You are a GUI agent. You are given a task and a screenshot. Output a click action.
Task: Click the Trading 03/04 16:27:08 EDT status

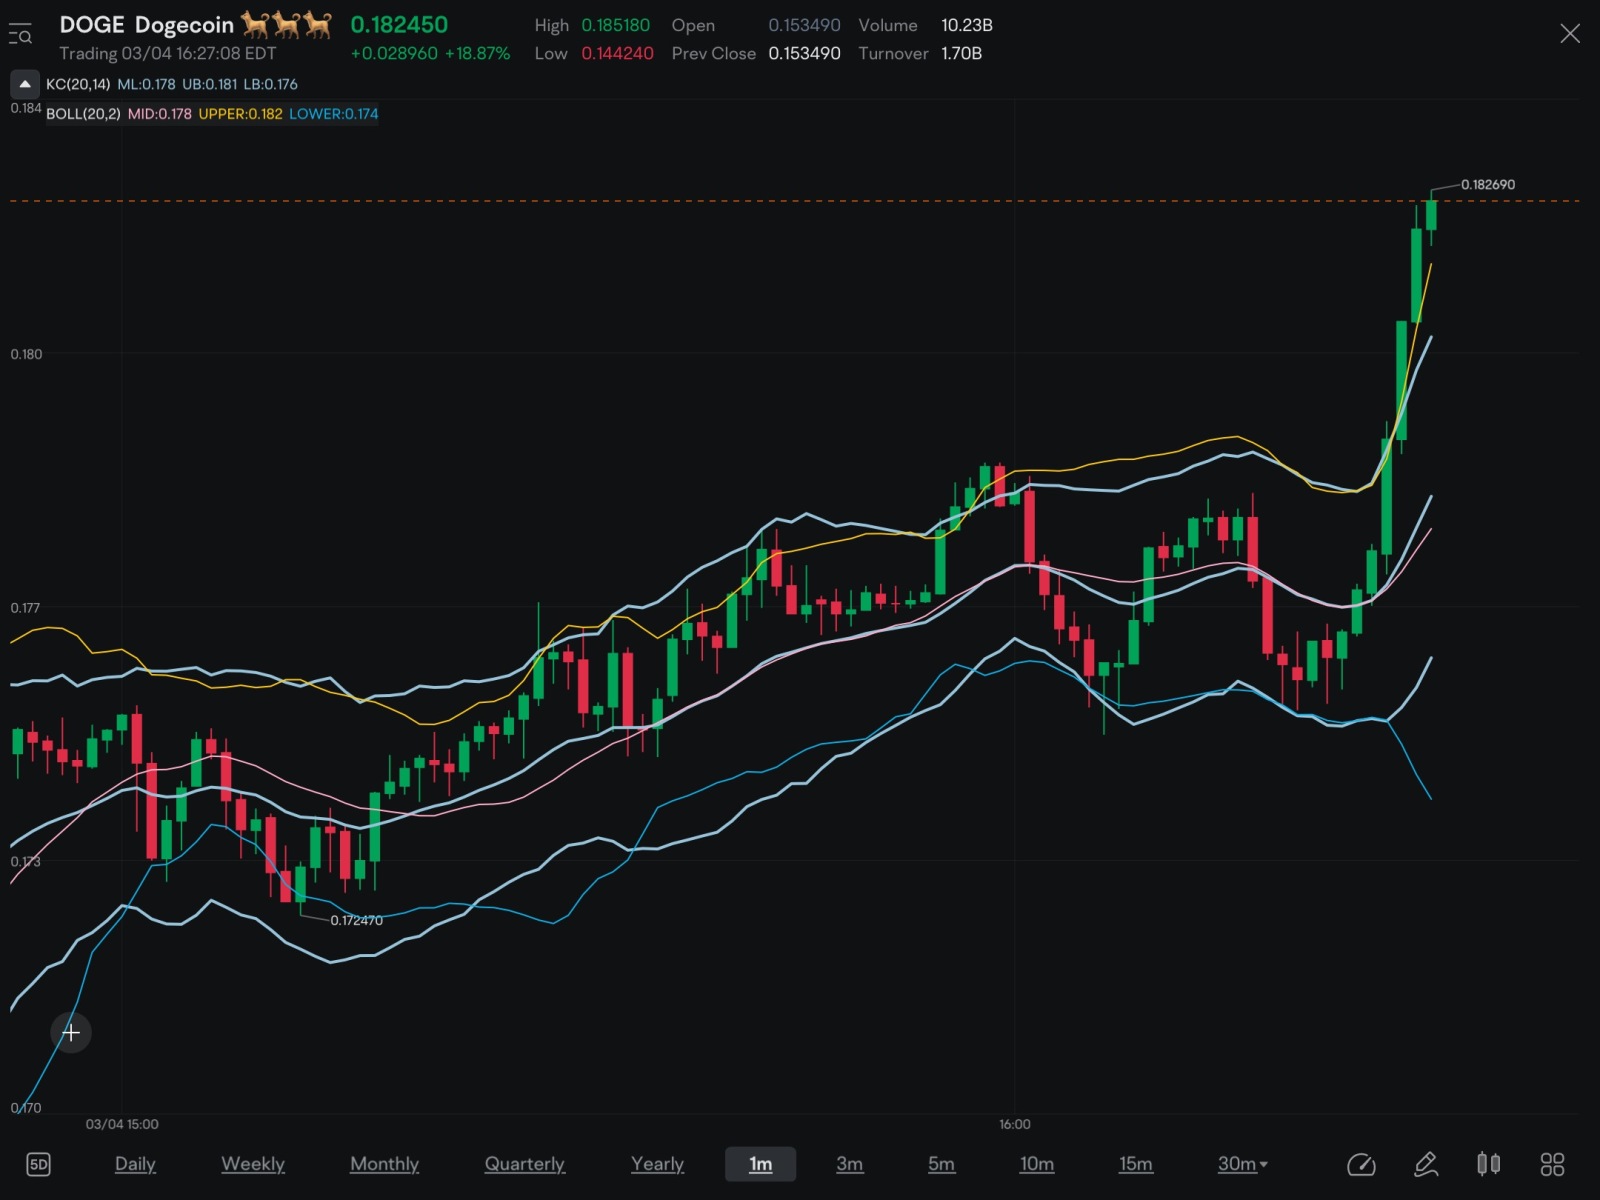167,54
